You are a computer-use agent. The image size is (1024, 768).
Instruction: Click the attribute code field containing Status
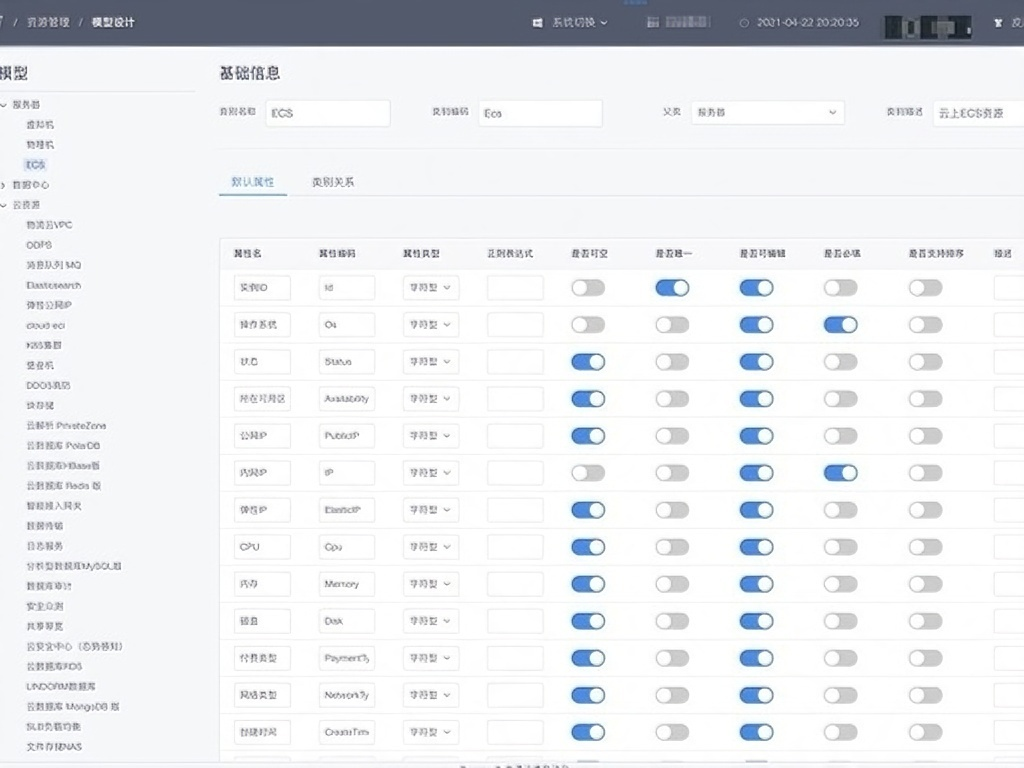pyautogui.click(x=347, y=361)
